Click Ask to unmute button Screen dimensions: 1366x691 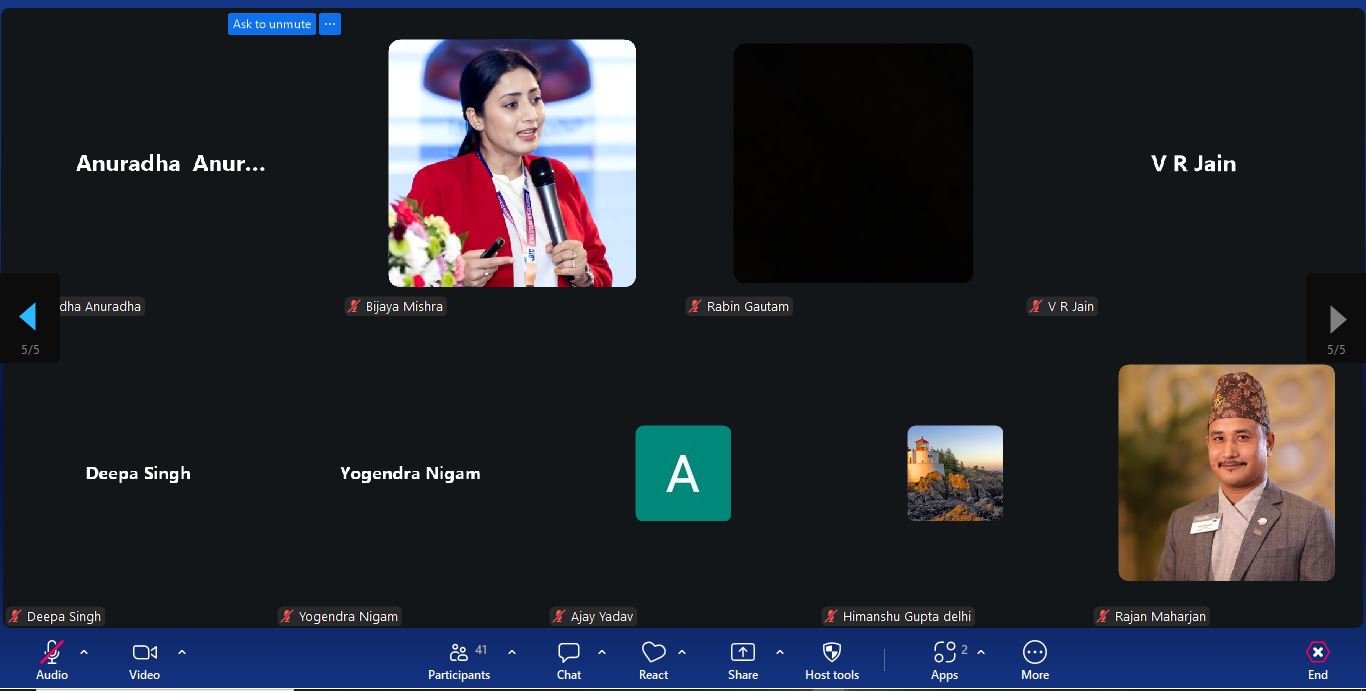click(272, 24)
